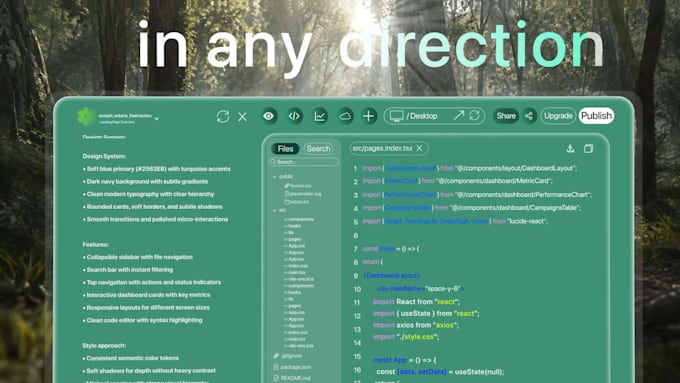Open preview in new tab arrow
Screen dimensions: 680x383
point(458,115)
